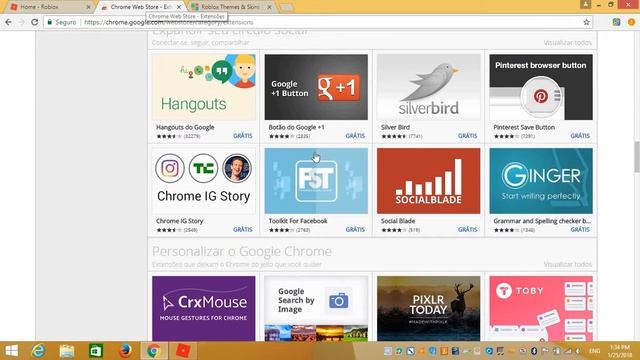
Task: Select the Chrome Web Store tab
Action: click(141, 7)
